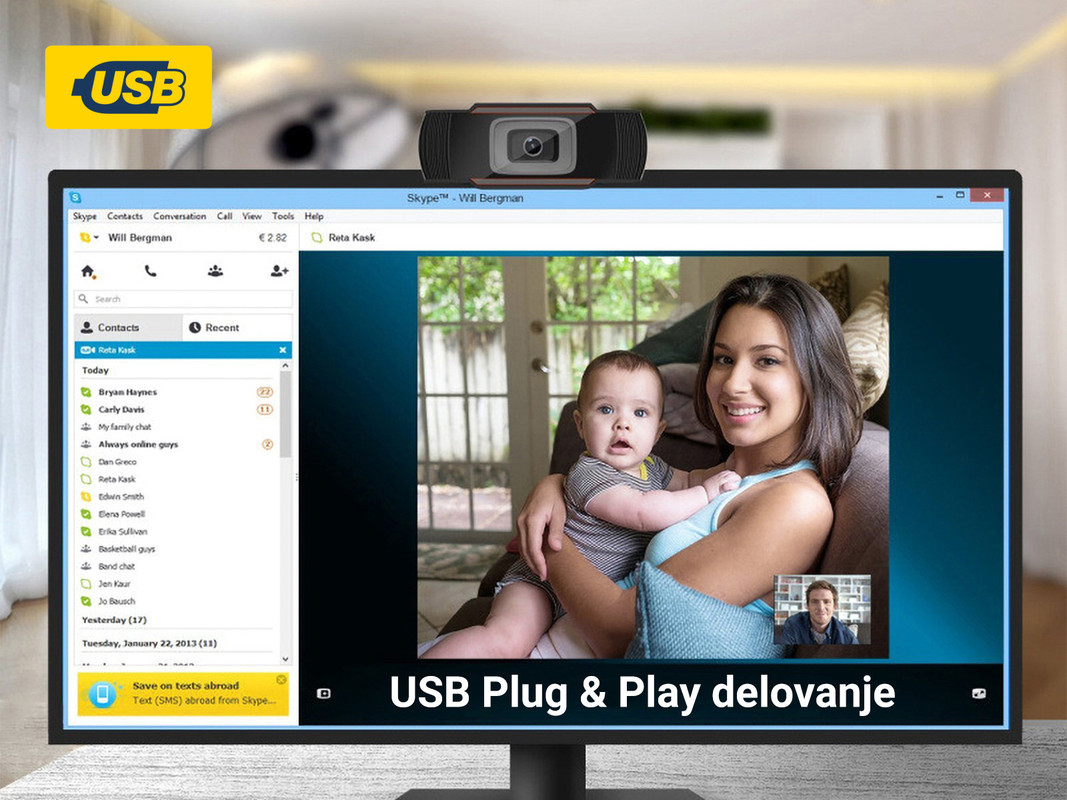Open the Carly Davis conversation
The image size is (1067, 800).
121,410
